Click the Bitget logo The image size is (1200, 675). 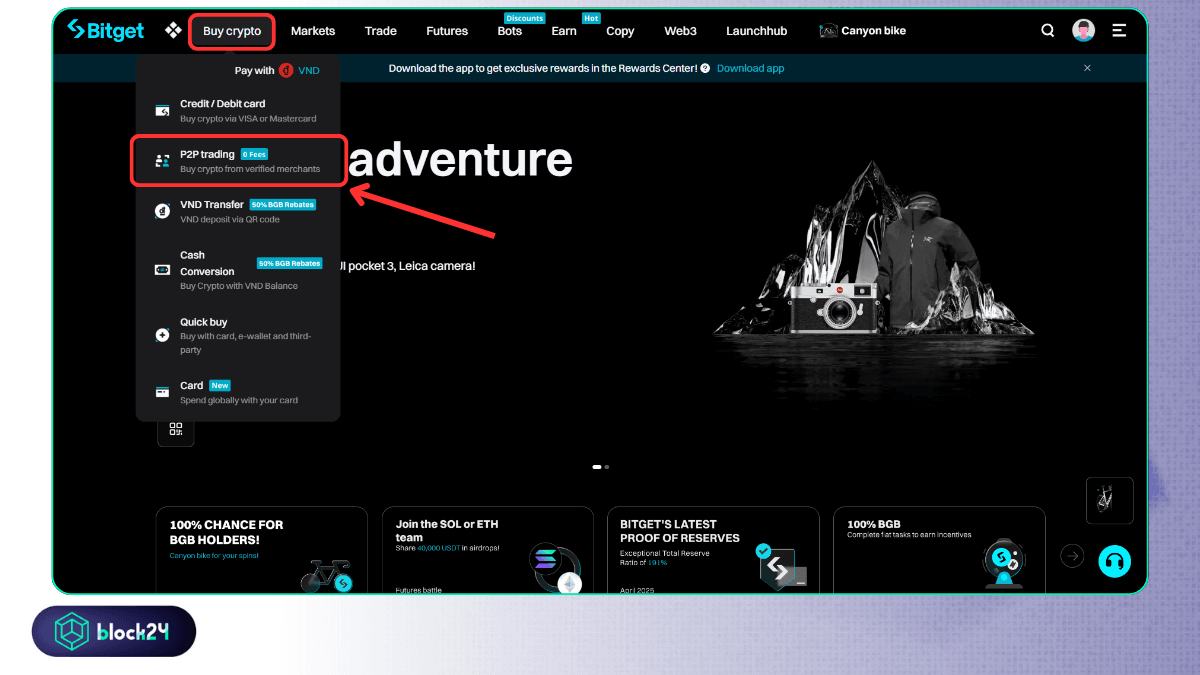click(105, 30)
